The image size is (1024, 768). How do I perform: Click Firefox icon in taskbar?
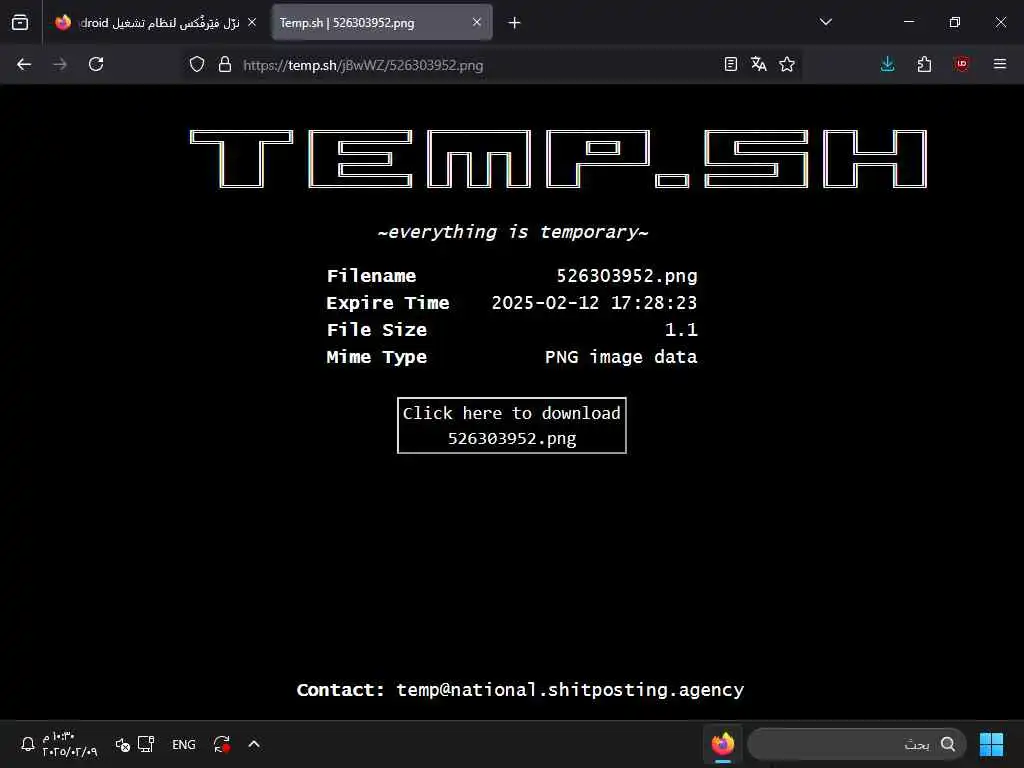point(723,744)
